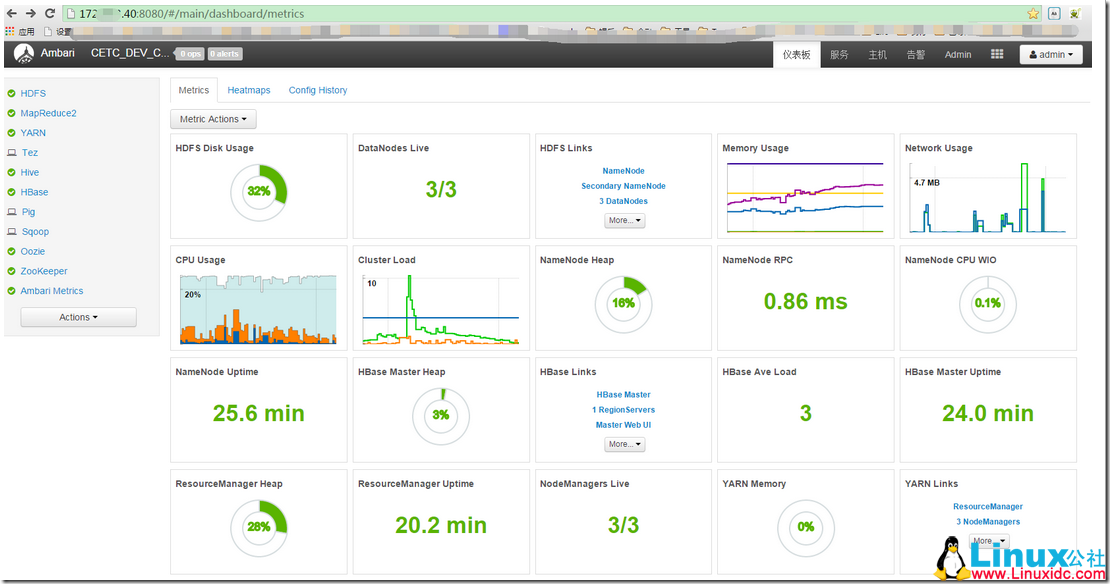Image resolution: width=1110 pixels, height=584 pixels.
Task: Bookmark page using the star icon
Action: pyautogui.click(x=1033, y=14)
